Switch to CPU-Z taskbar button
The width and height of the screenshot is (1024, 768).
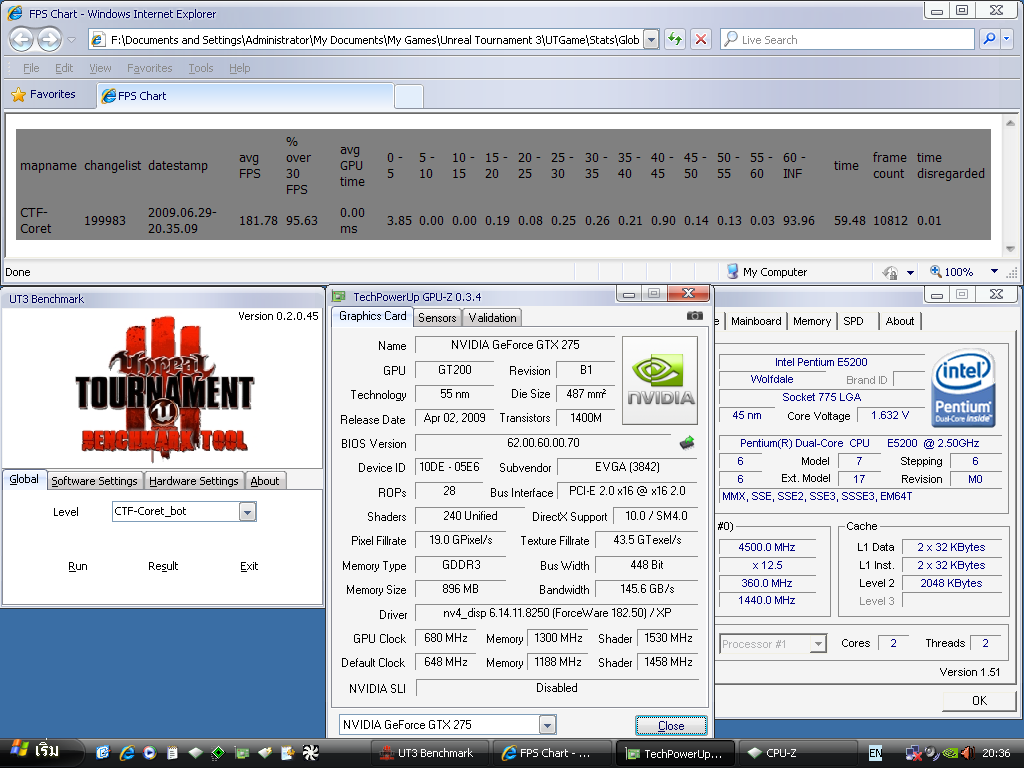point(797,753)
